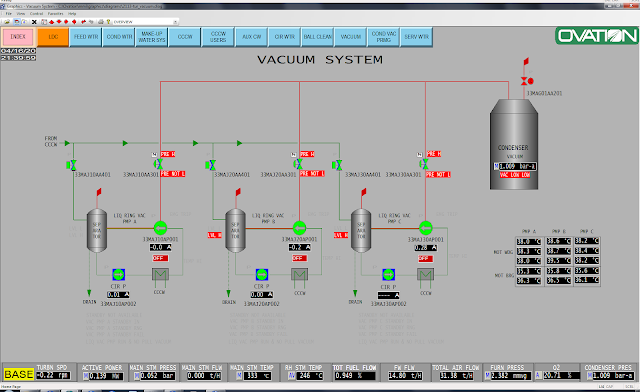Click the separator tank of pump C
Image resolution: width=640 pixels, height=392 pixels.
click(x=361, y=230)
